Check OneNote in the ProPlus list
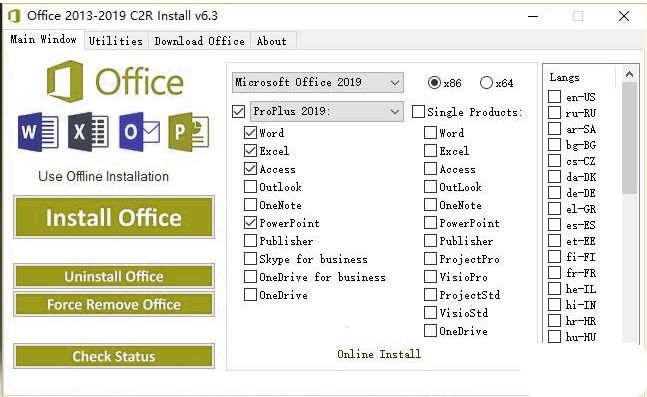 tap(250, 205)
